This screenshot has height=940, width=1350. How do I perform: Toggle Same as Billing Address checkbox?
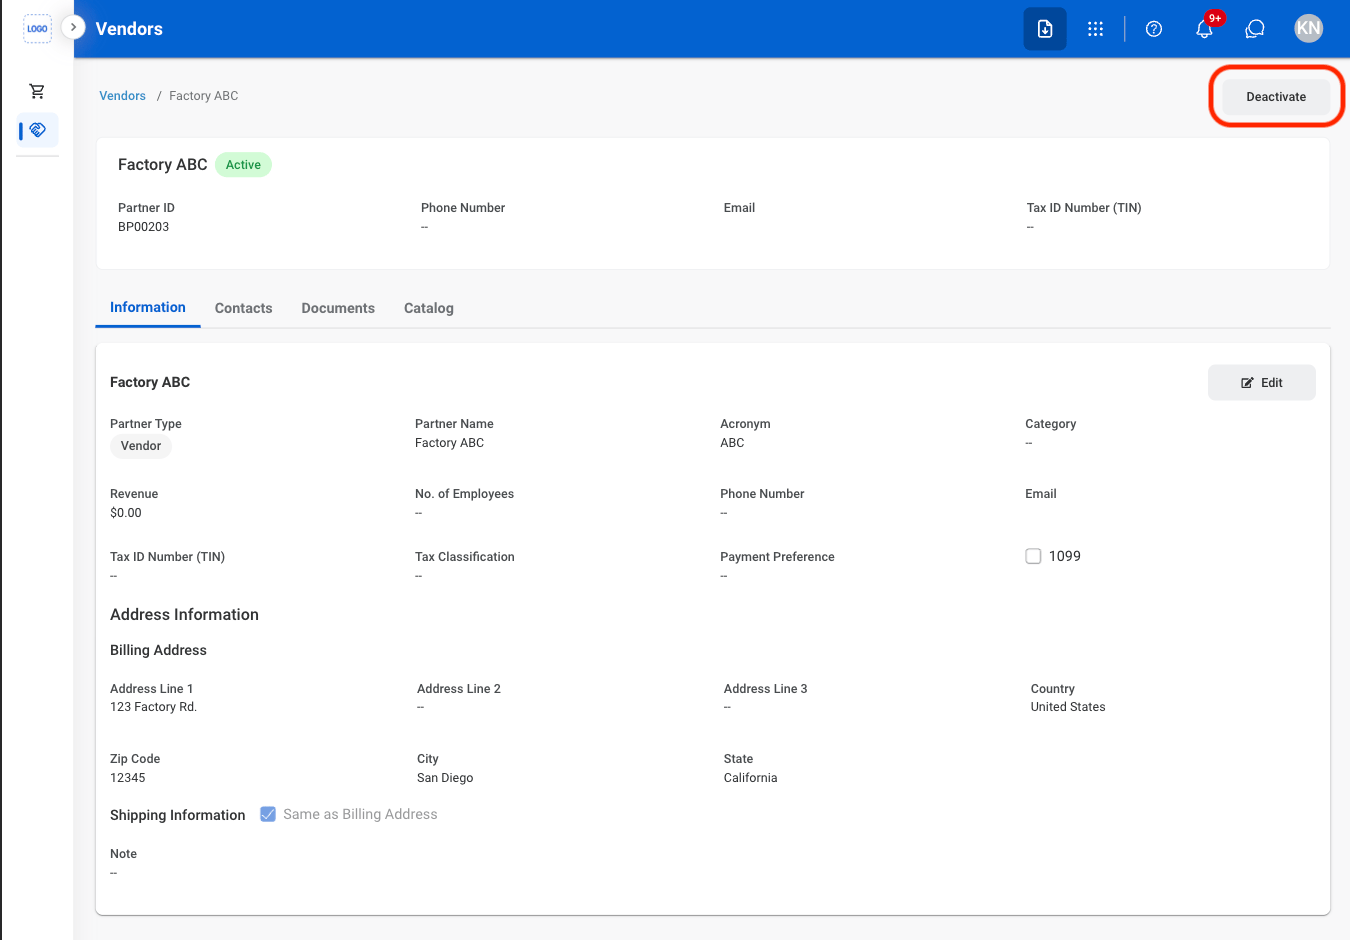pyautogui.click(x=268, y=814)
